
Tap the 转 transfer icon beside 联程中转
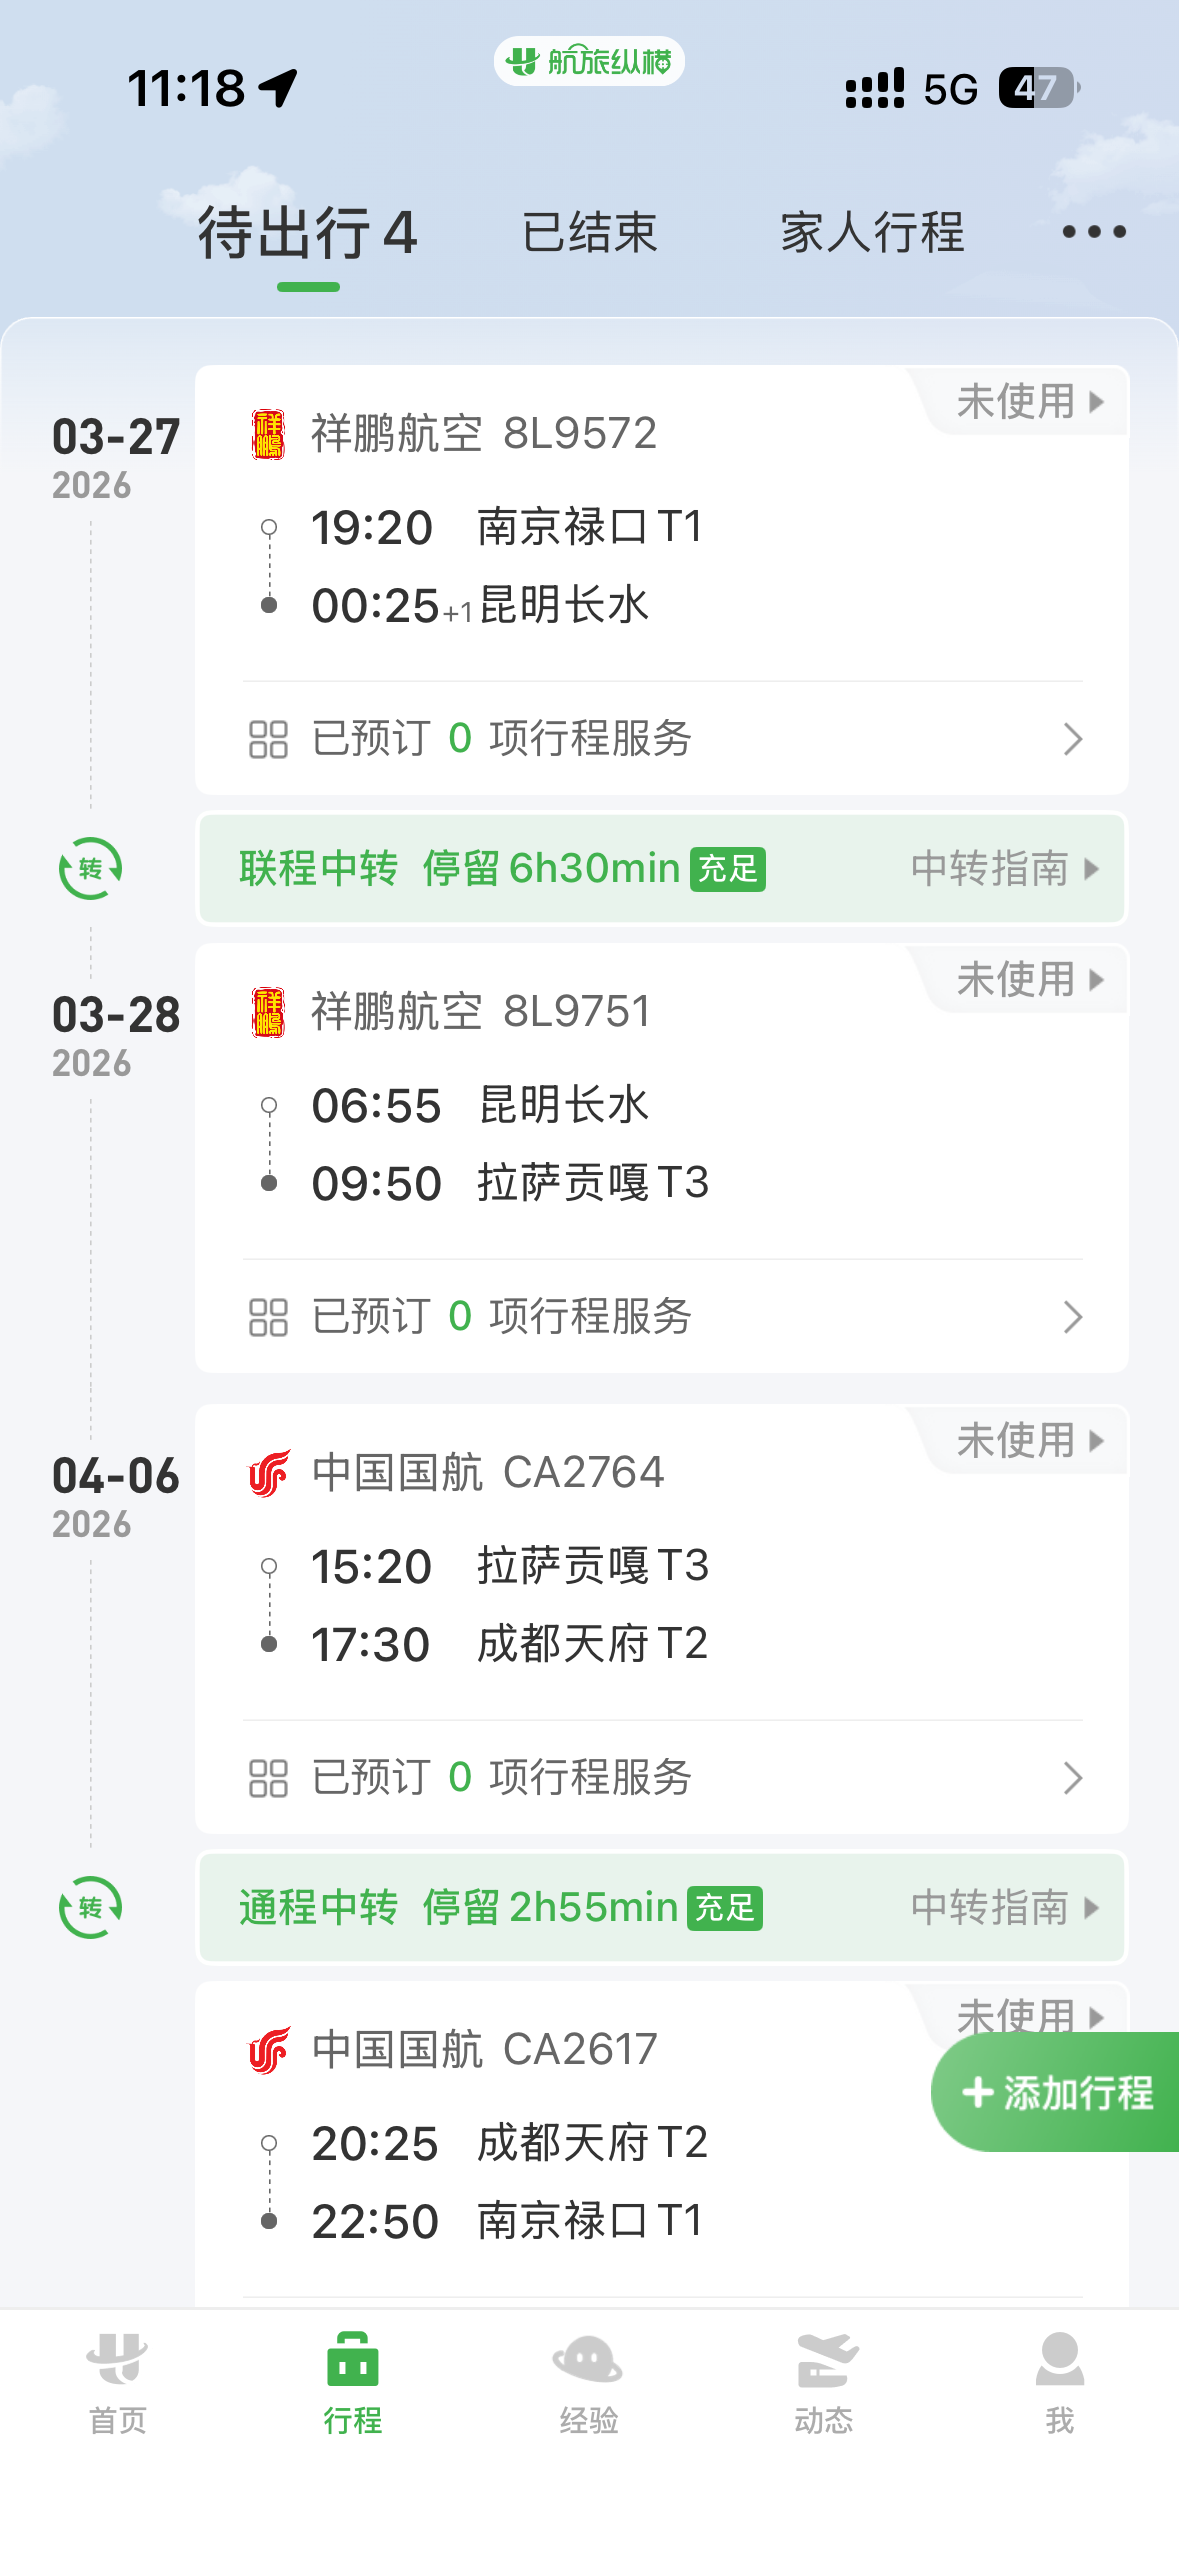[x=90, y=868]
